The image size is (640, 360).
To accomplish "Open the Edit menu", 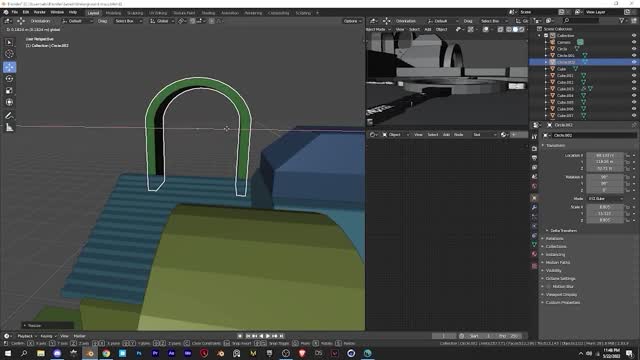I will (x=26, y=12).
